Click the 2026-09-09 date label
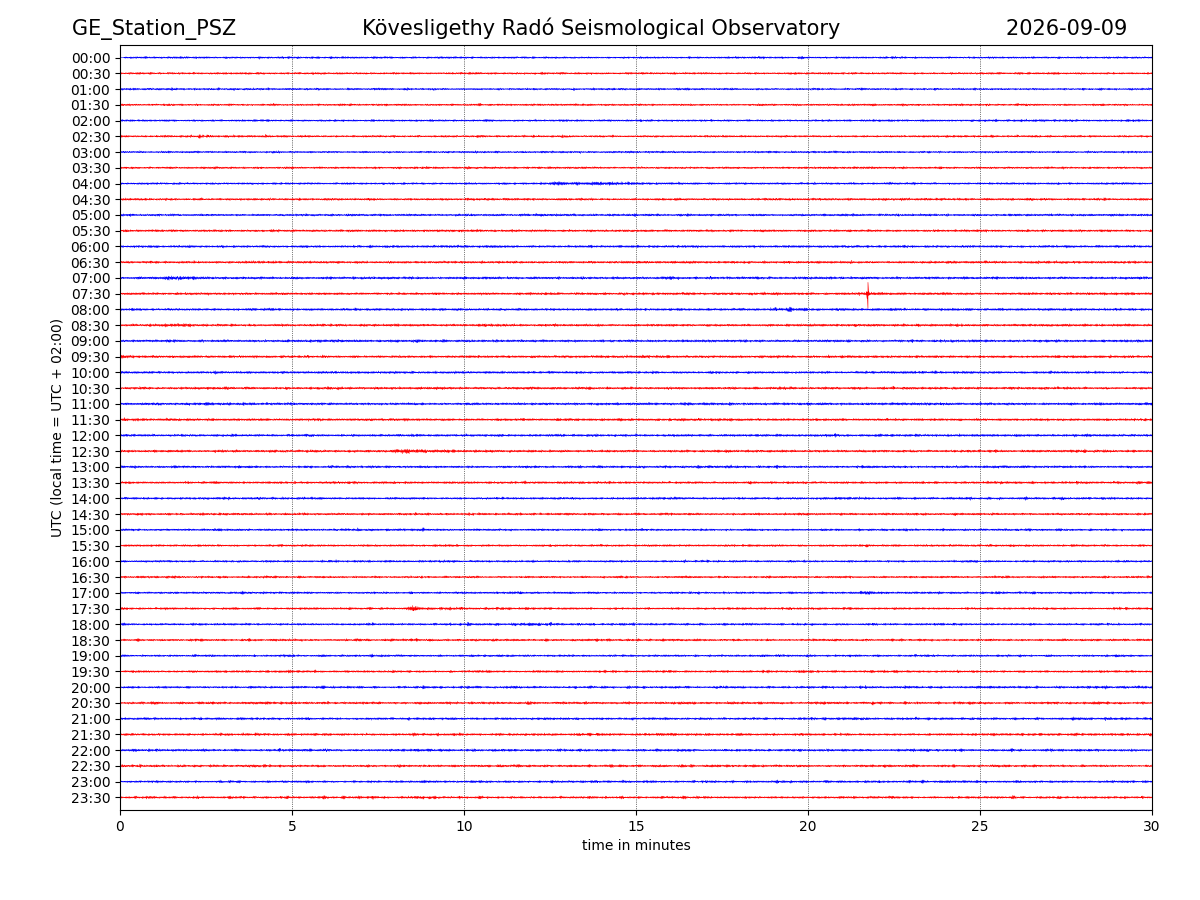The image size is (1200, 900). [x=1066, y=28]
